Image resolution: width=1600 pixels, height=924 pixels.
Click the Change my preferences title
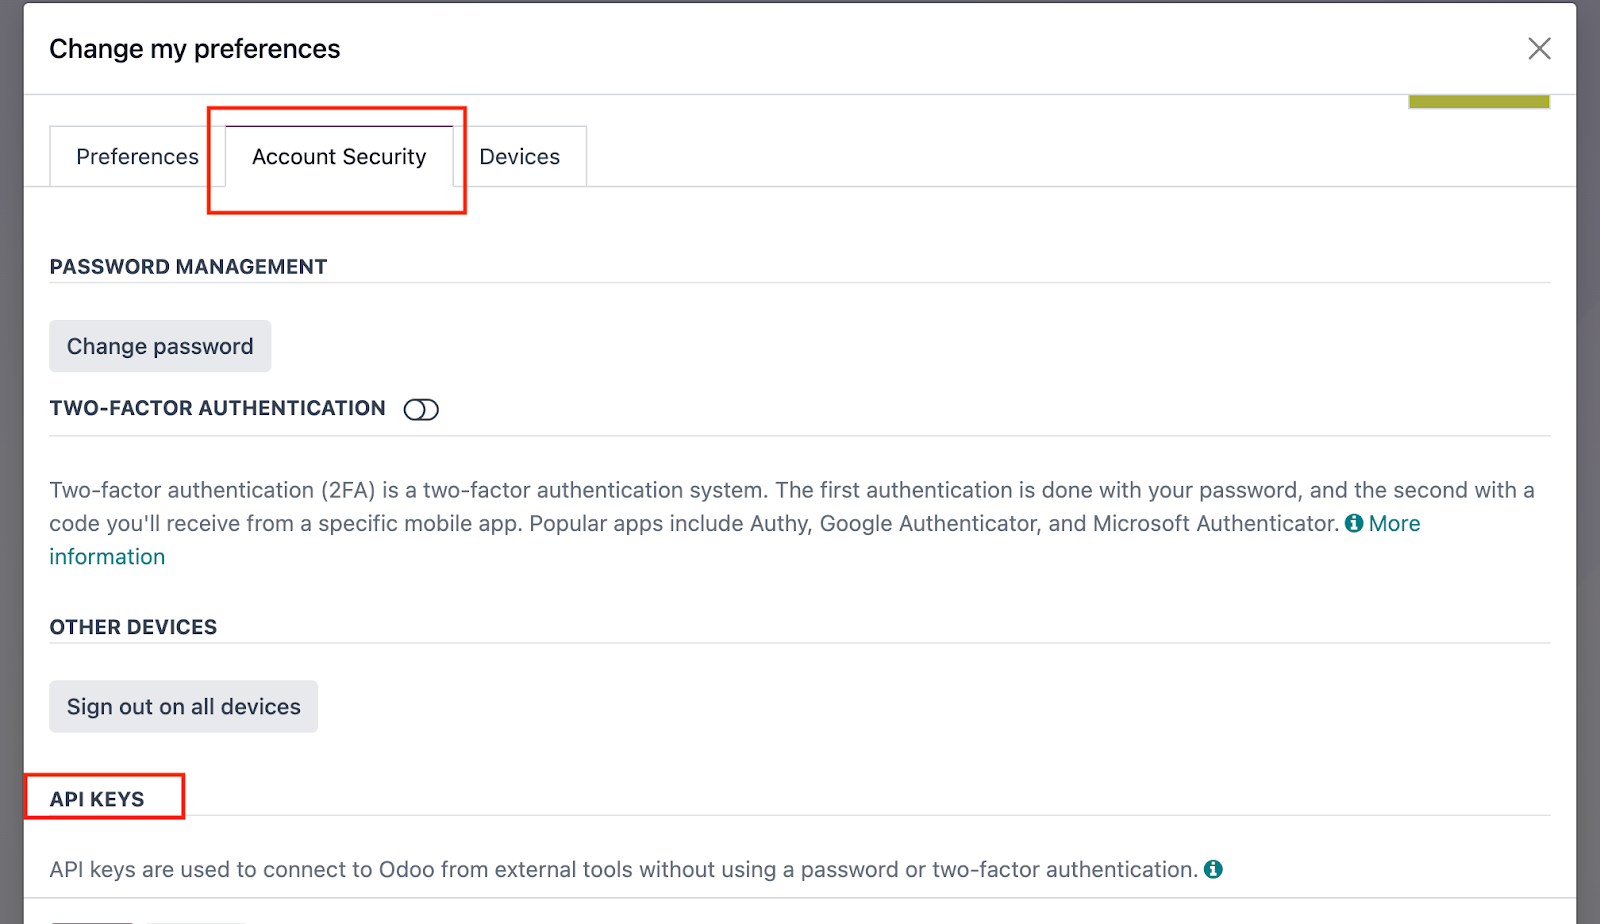pos(195,49)
